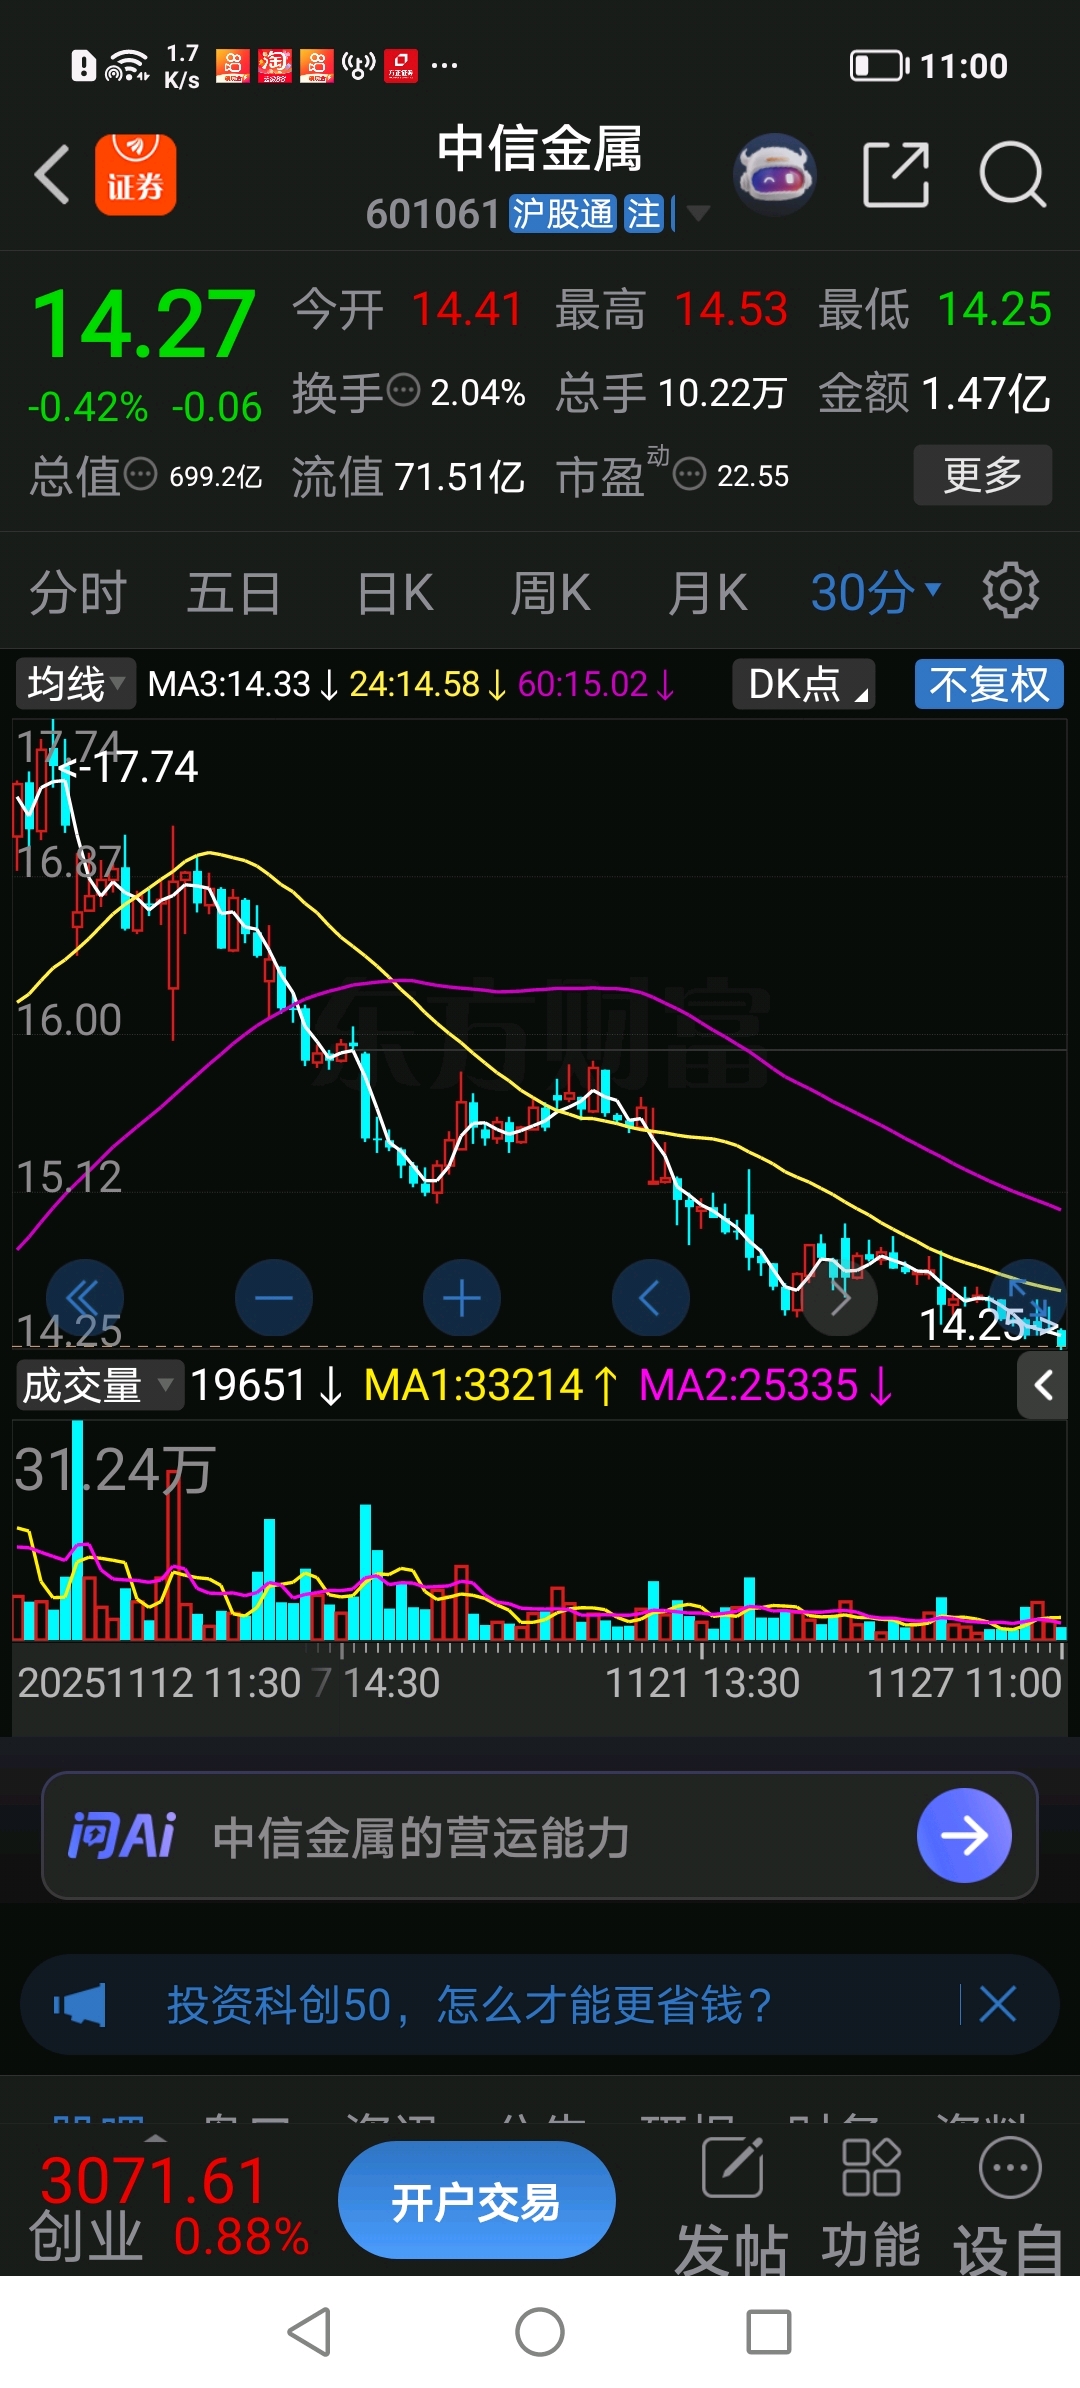
Task: Tap the 发帖 post icon
Action: pos(733,2168)
